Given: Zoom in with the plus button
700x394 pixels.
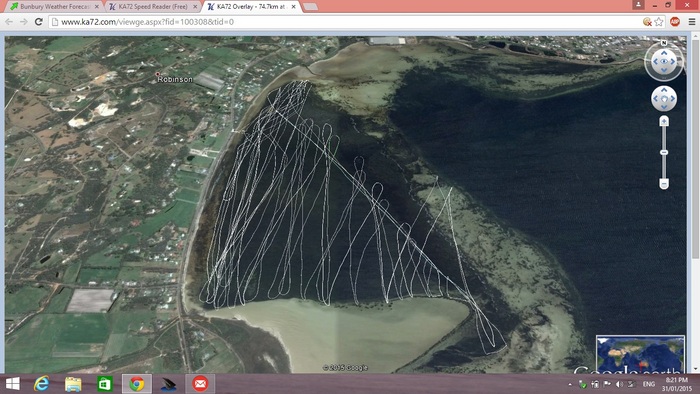Looking at the screenshot, I should pos(664,121).
